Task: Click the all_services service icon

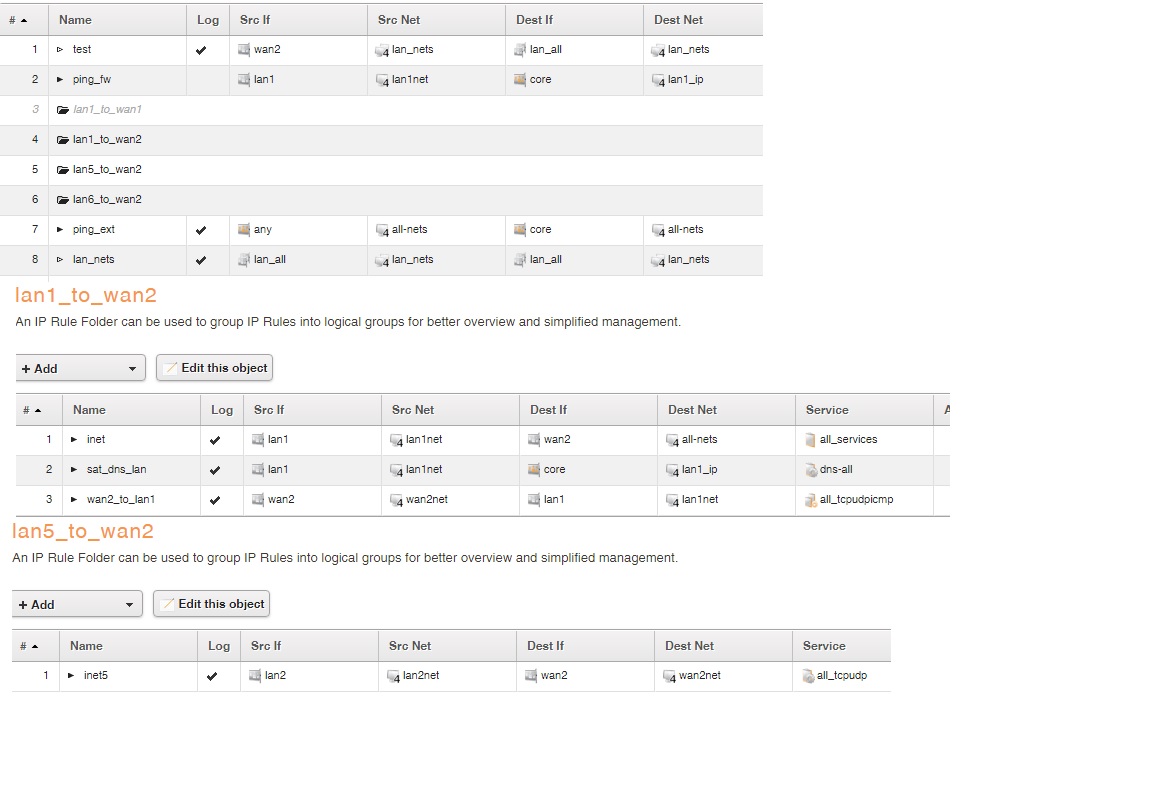Action: pyautogui.click(x=810, y=440)
